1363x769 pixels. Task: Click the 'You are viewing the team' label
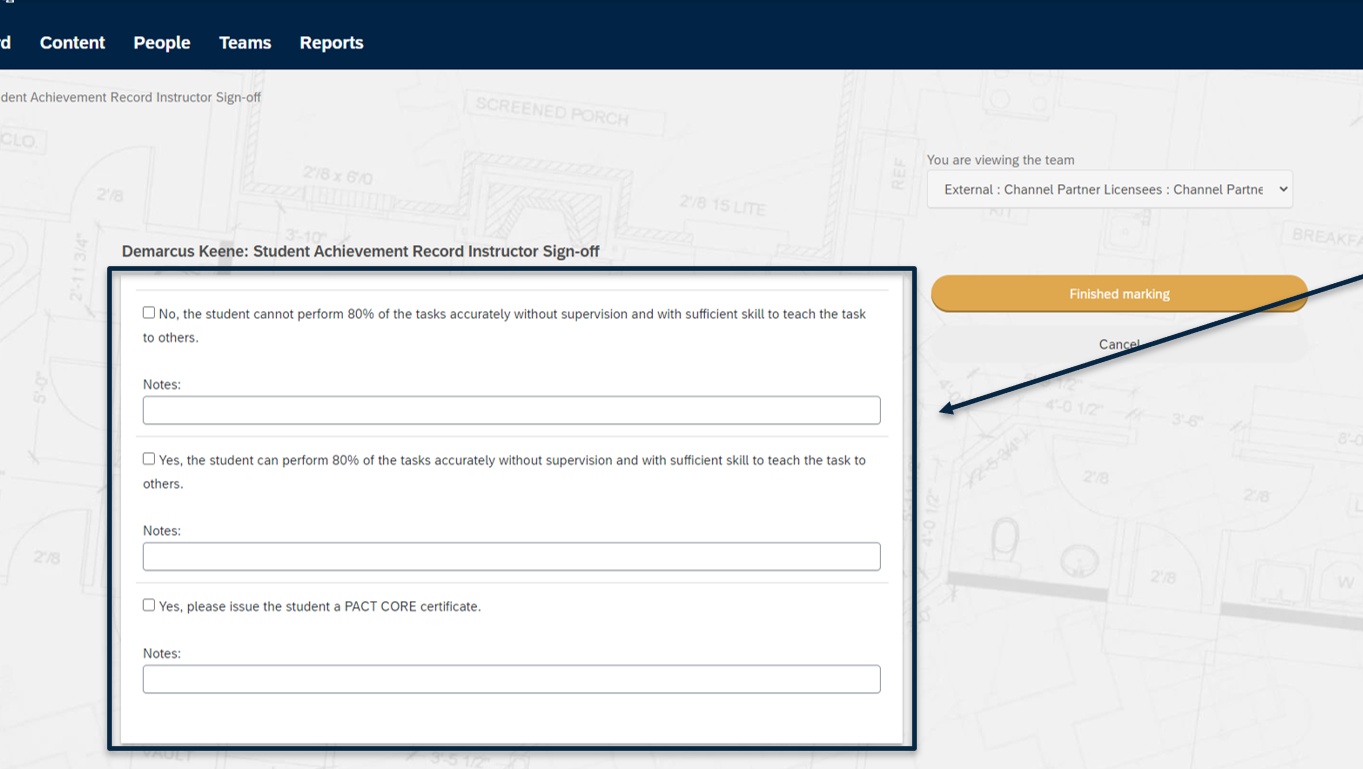tap(1000, 160)
